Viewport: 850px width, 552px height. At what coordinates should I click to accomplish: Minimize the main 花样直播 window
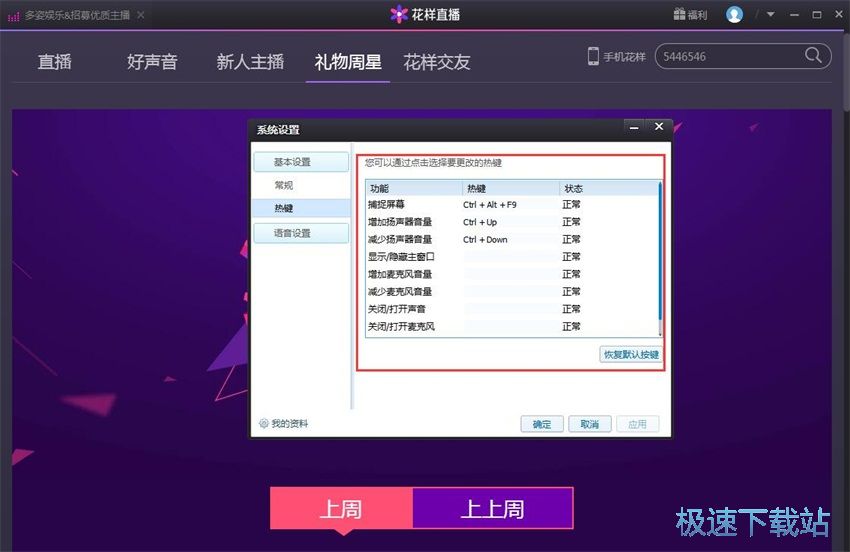pyautogui.click(x=794, y=15)
